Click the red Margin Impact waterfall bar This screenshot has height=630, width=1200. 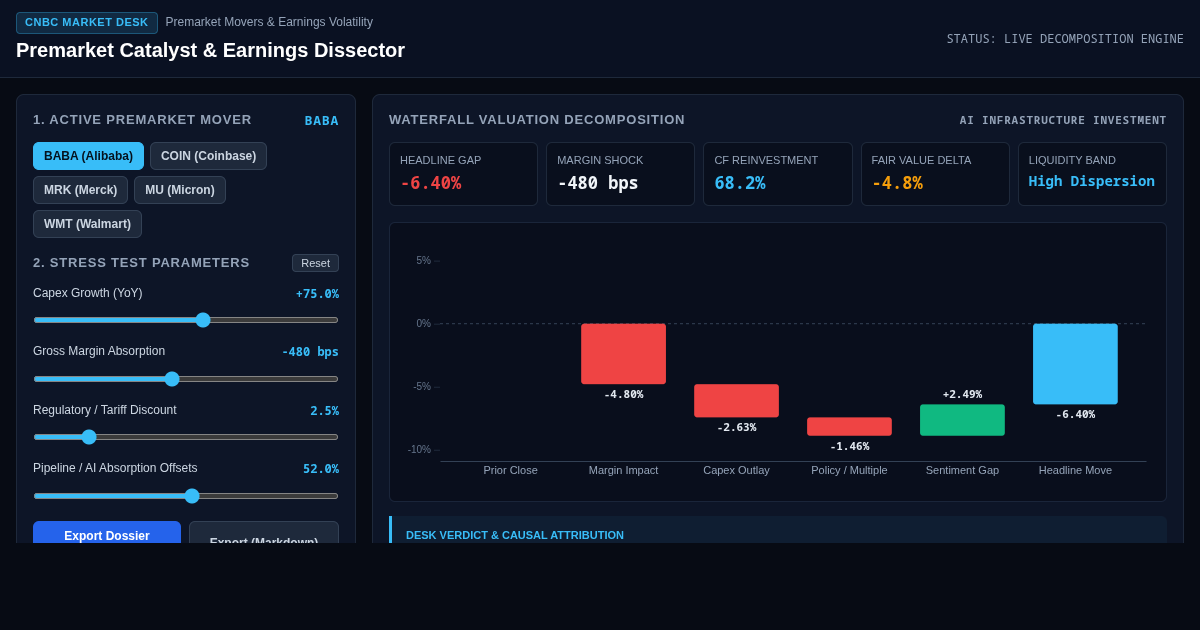click(x=623, y=354)
